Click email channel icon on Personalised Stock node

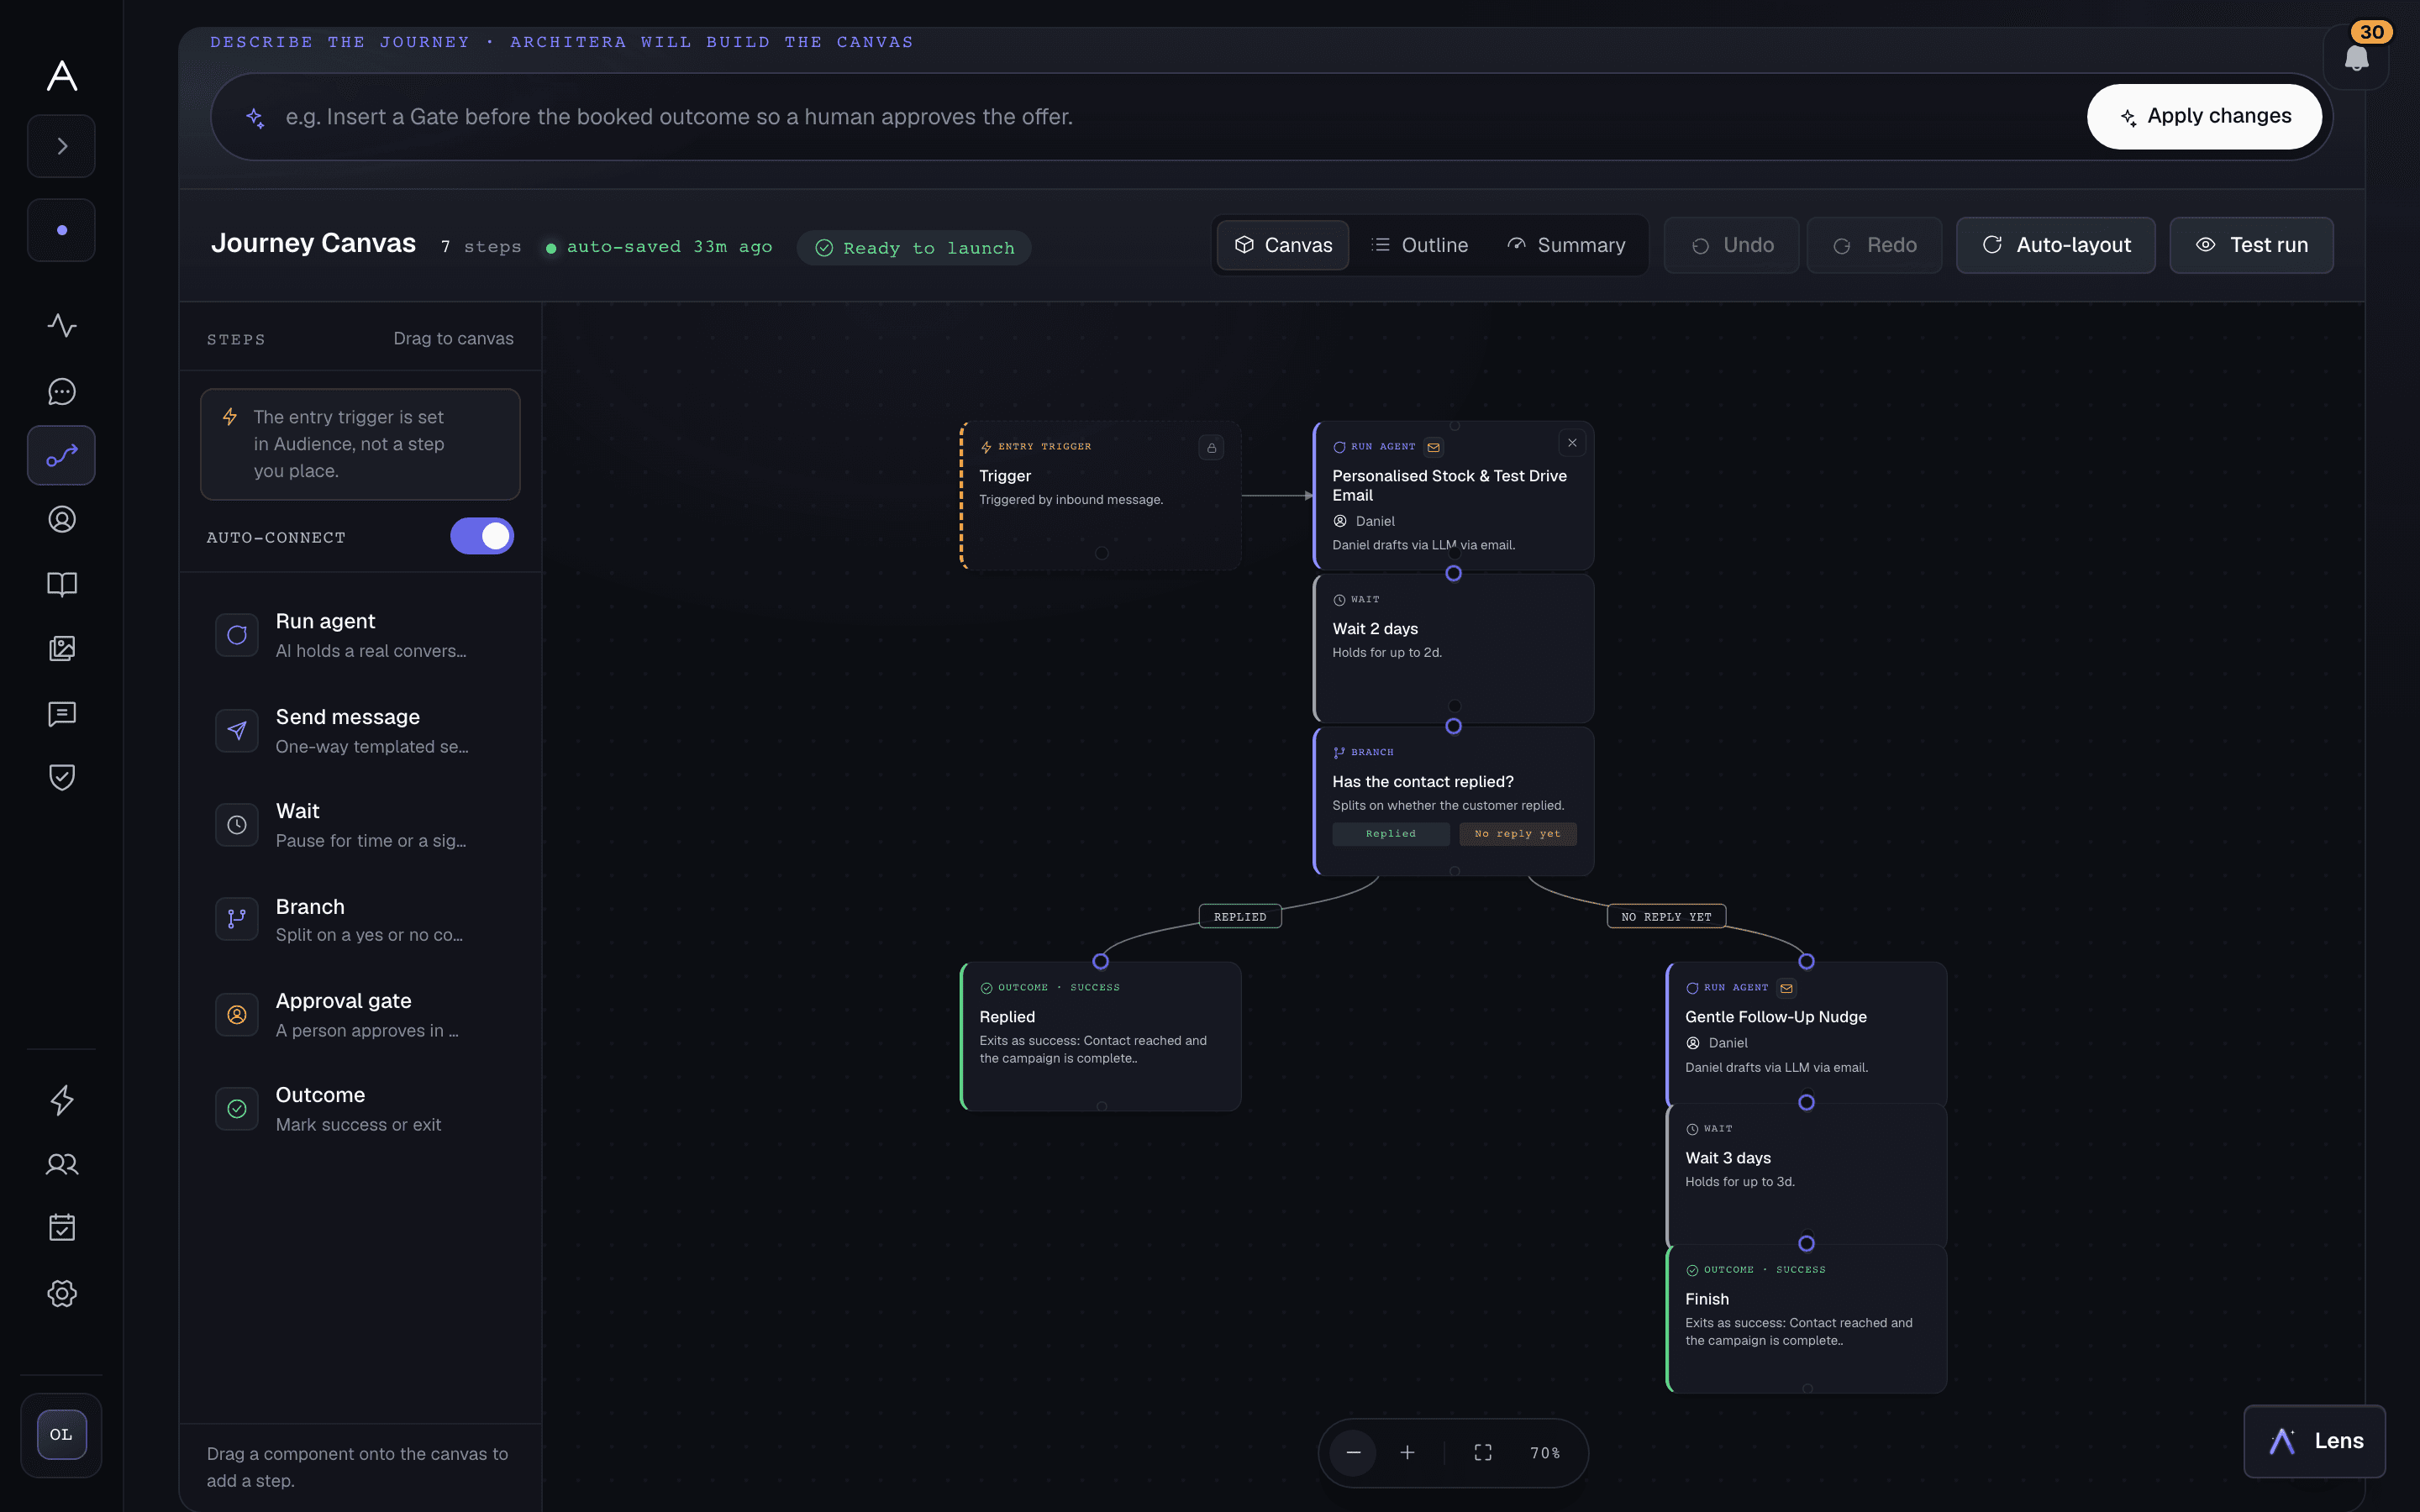pos(1433,447)
